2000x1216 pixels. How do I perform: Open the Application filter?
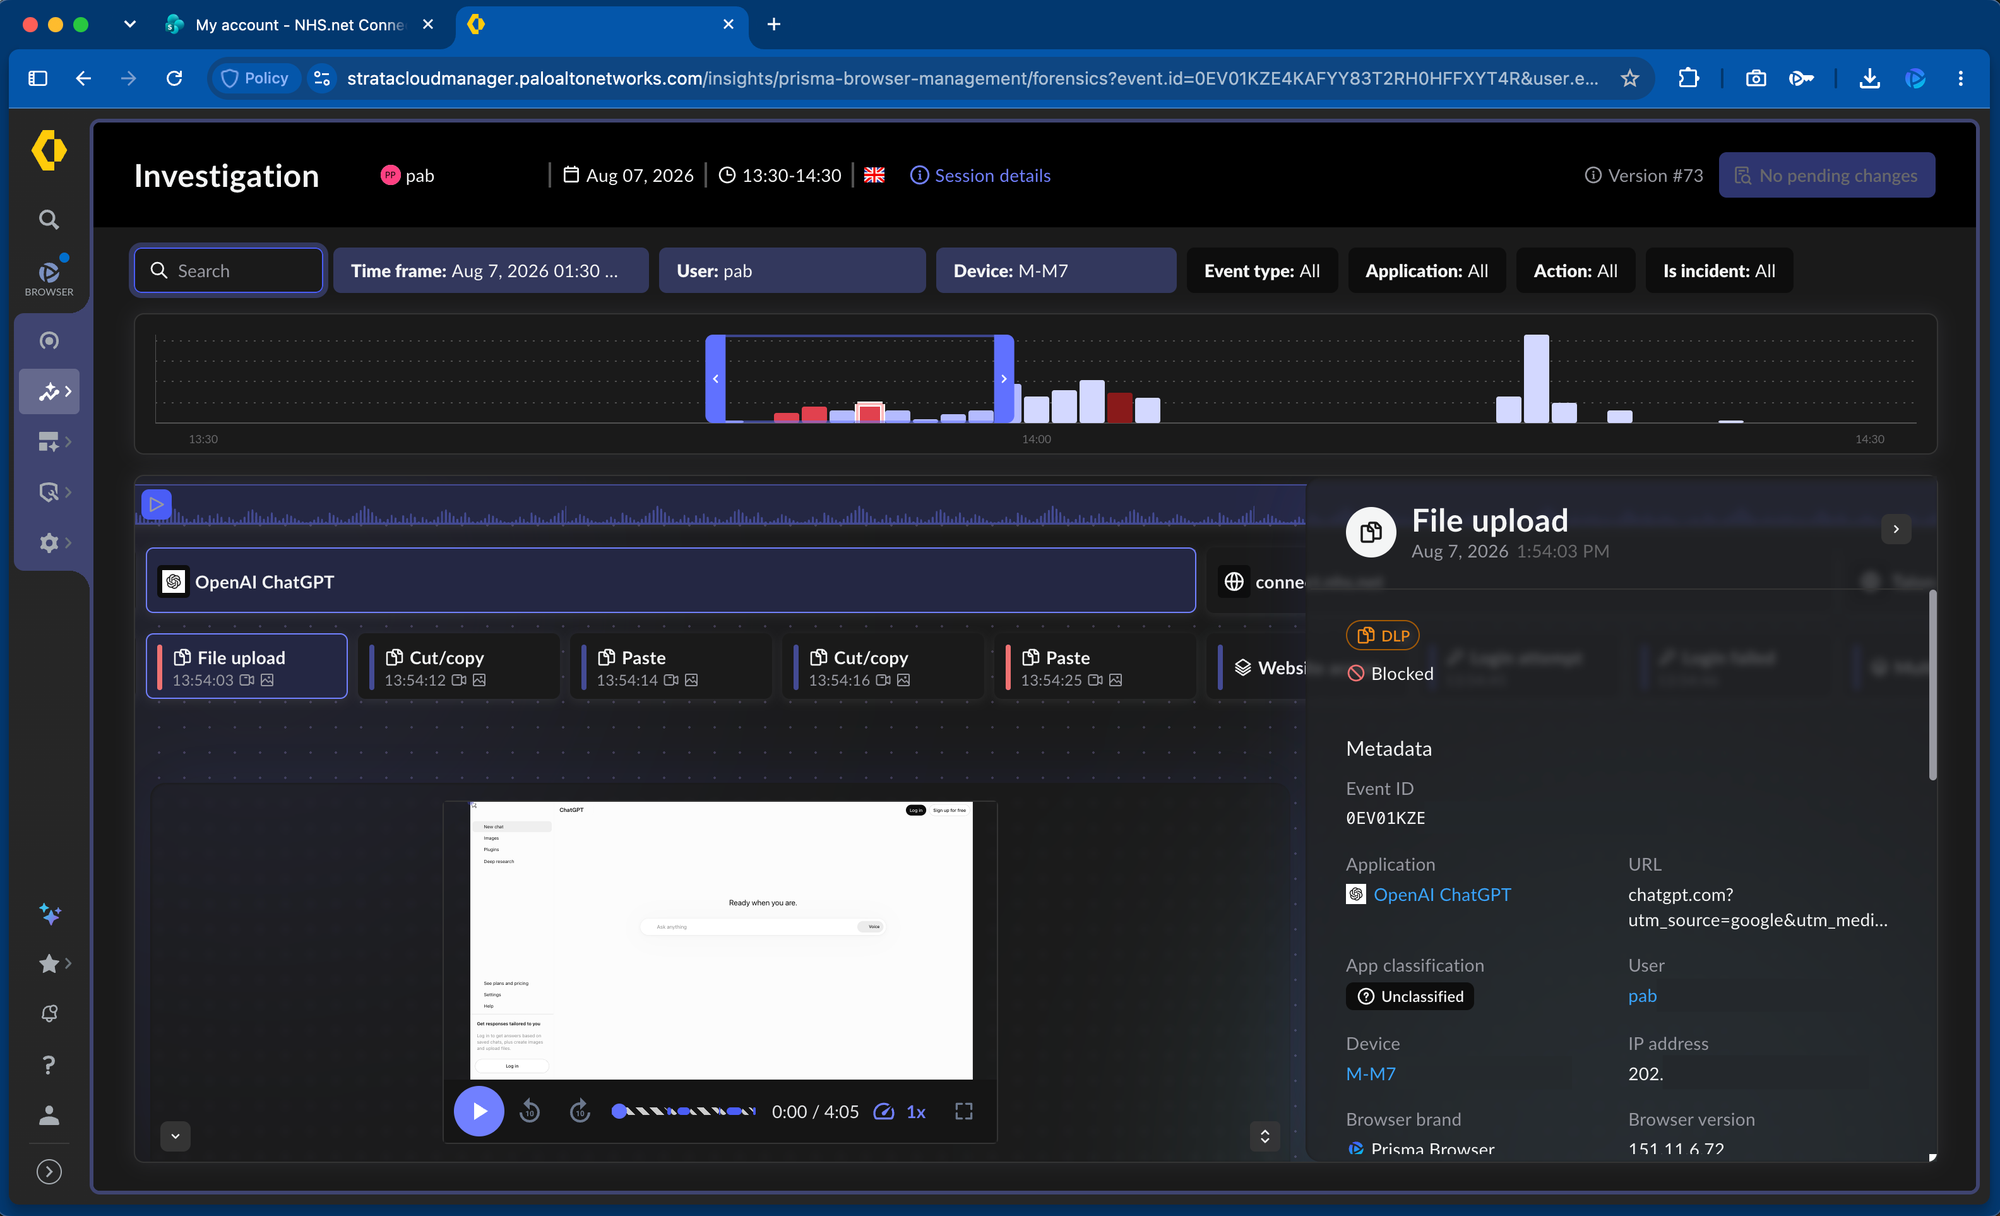(x=1427, y=271)
